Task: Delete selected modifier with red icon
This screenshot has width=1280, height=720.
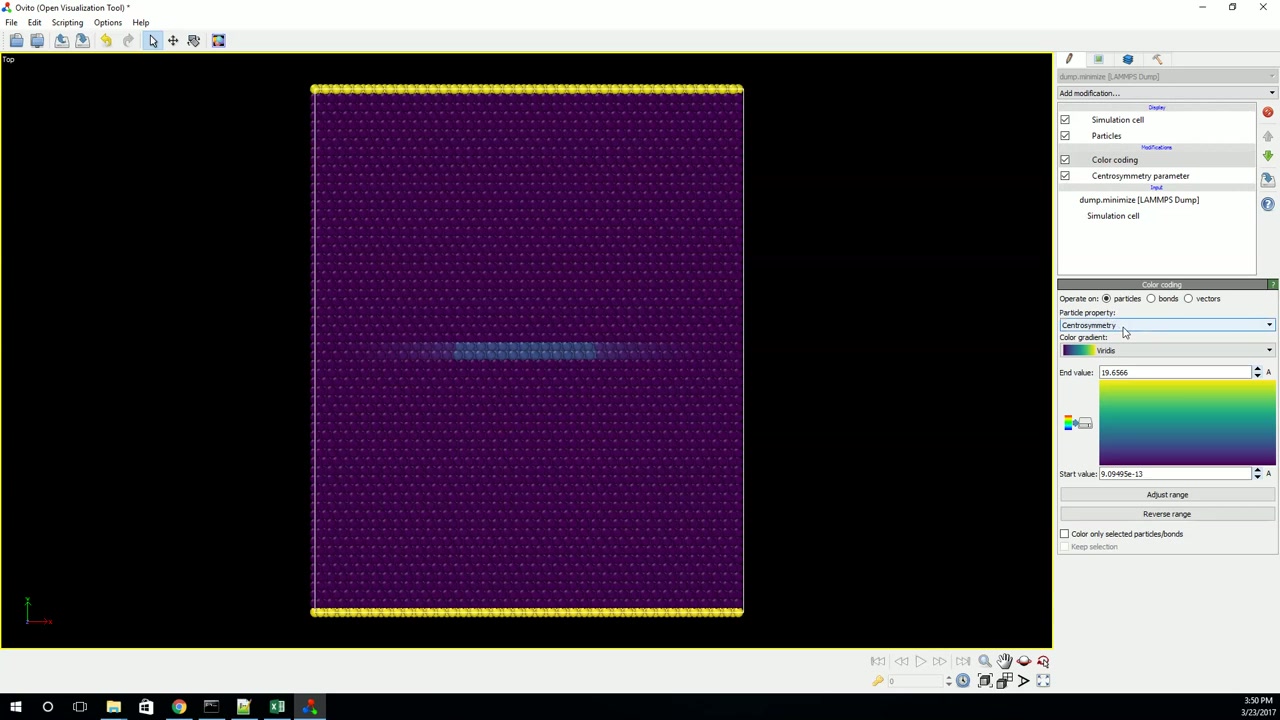Action: tap(1268, 113)
